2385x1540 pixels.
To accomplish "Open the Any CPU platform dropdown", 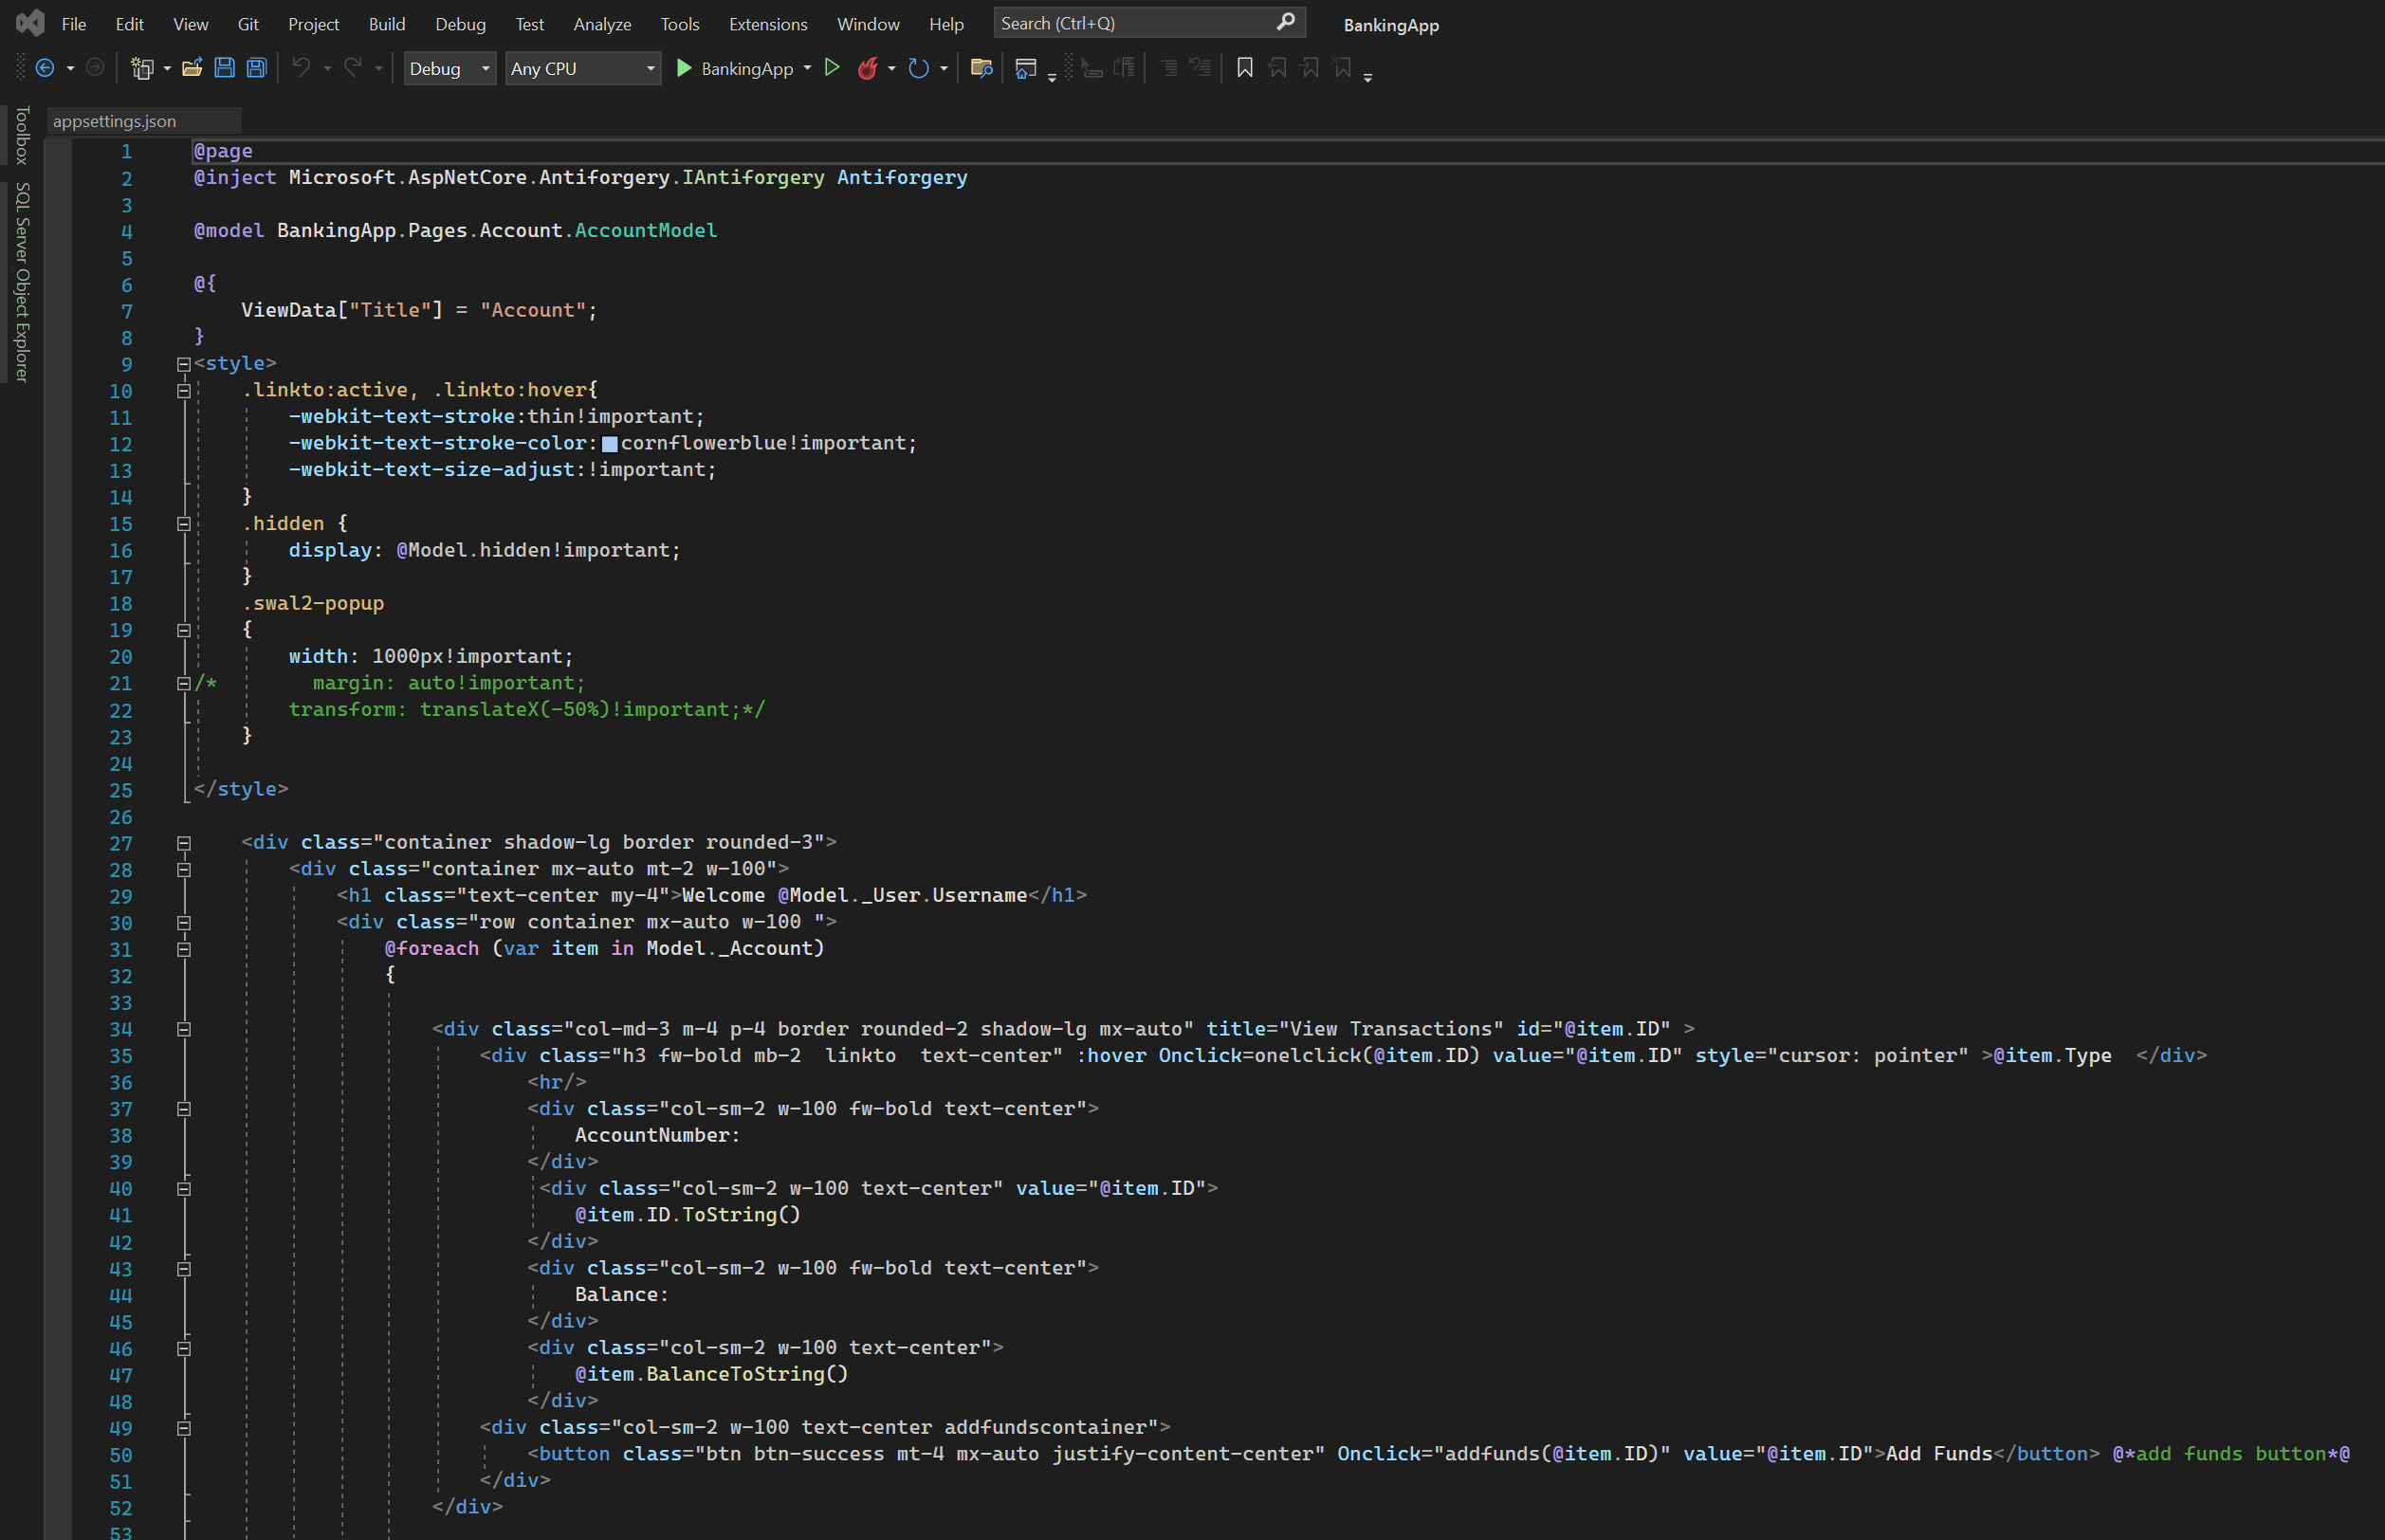I will click(x=583, y=68).
